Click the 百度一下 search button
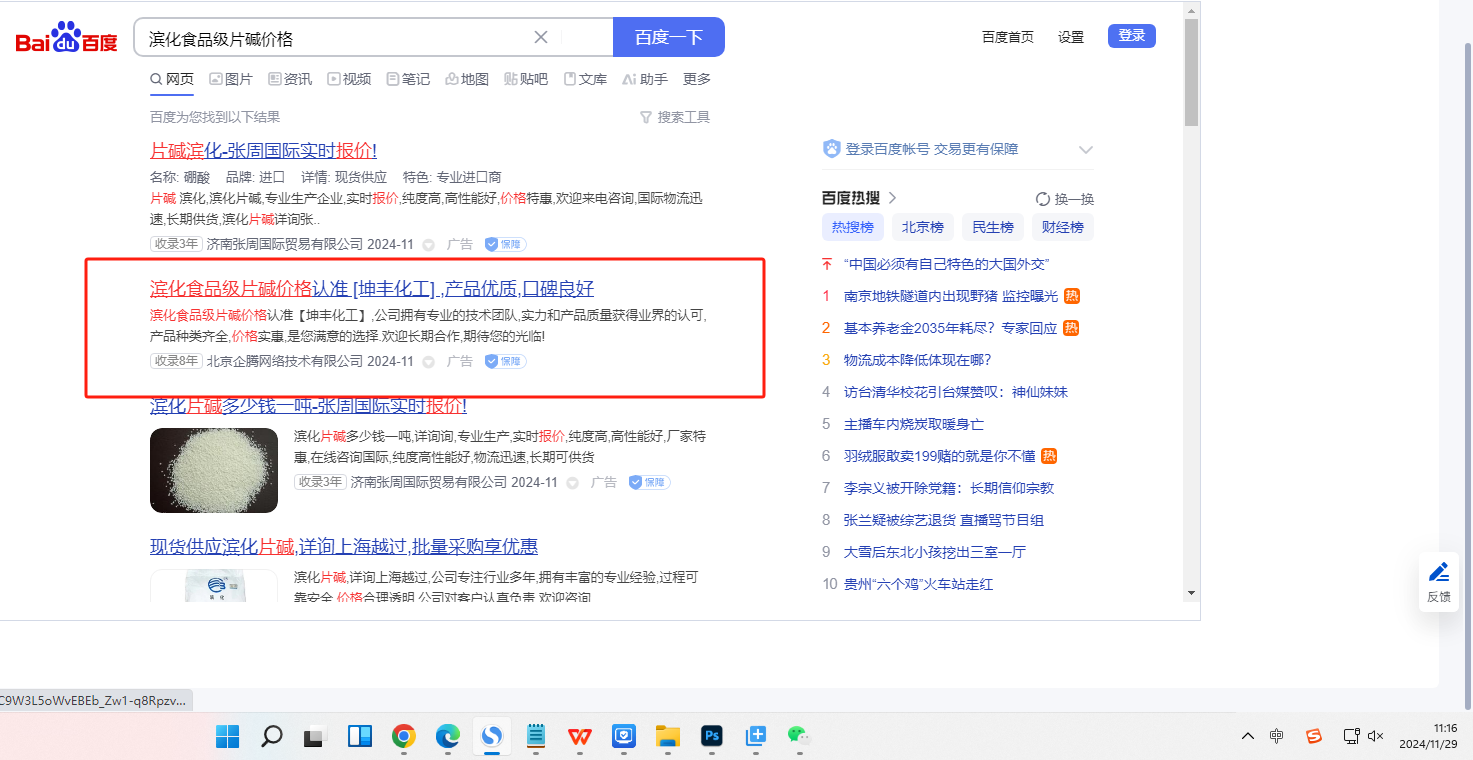Screen dimensions: 1473x760 668,37
